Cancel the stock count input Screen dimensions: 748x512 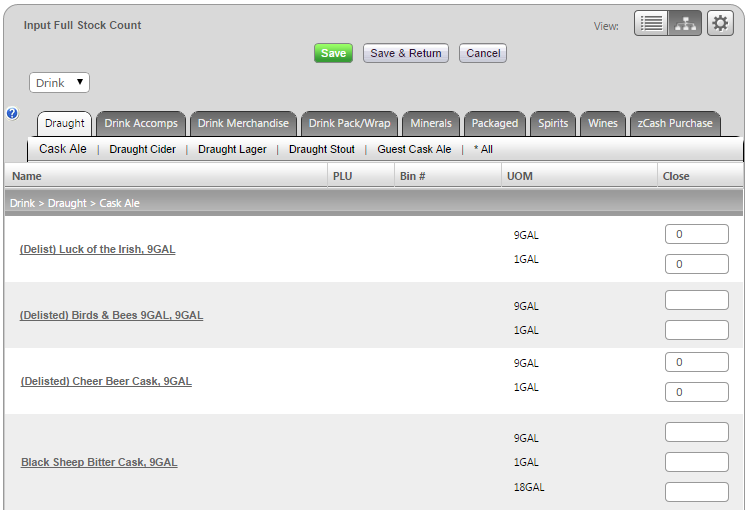coord(483,53)
